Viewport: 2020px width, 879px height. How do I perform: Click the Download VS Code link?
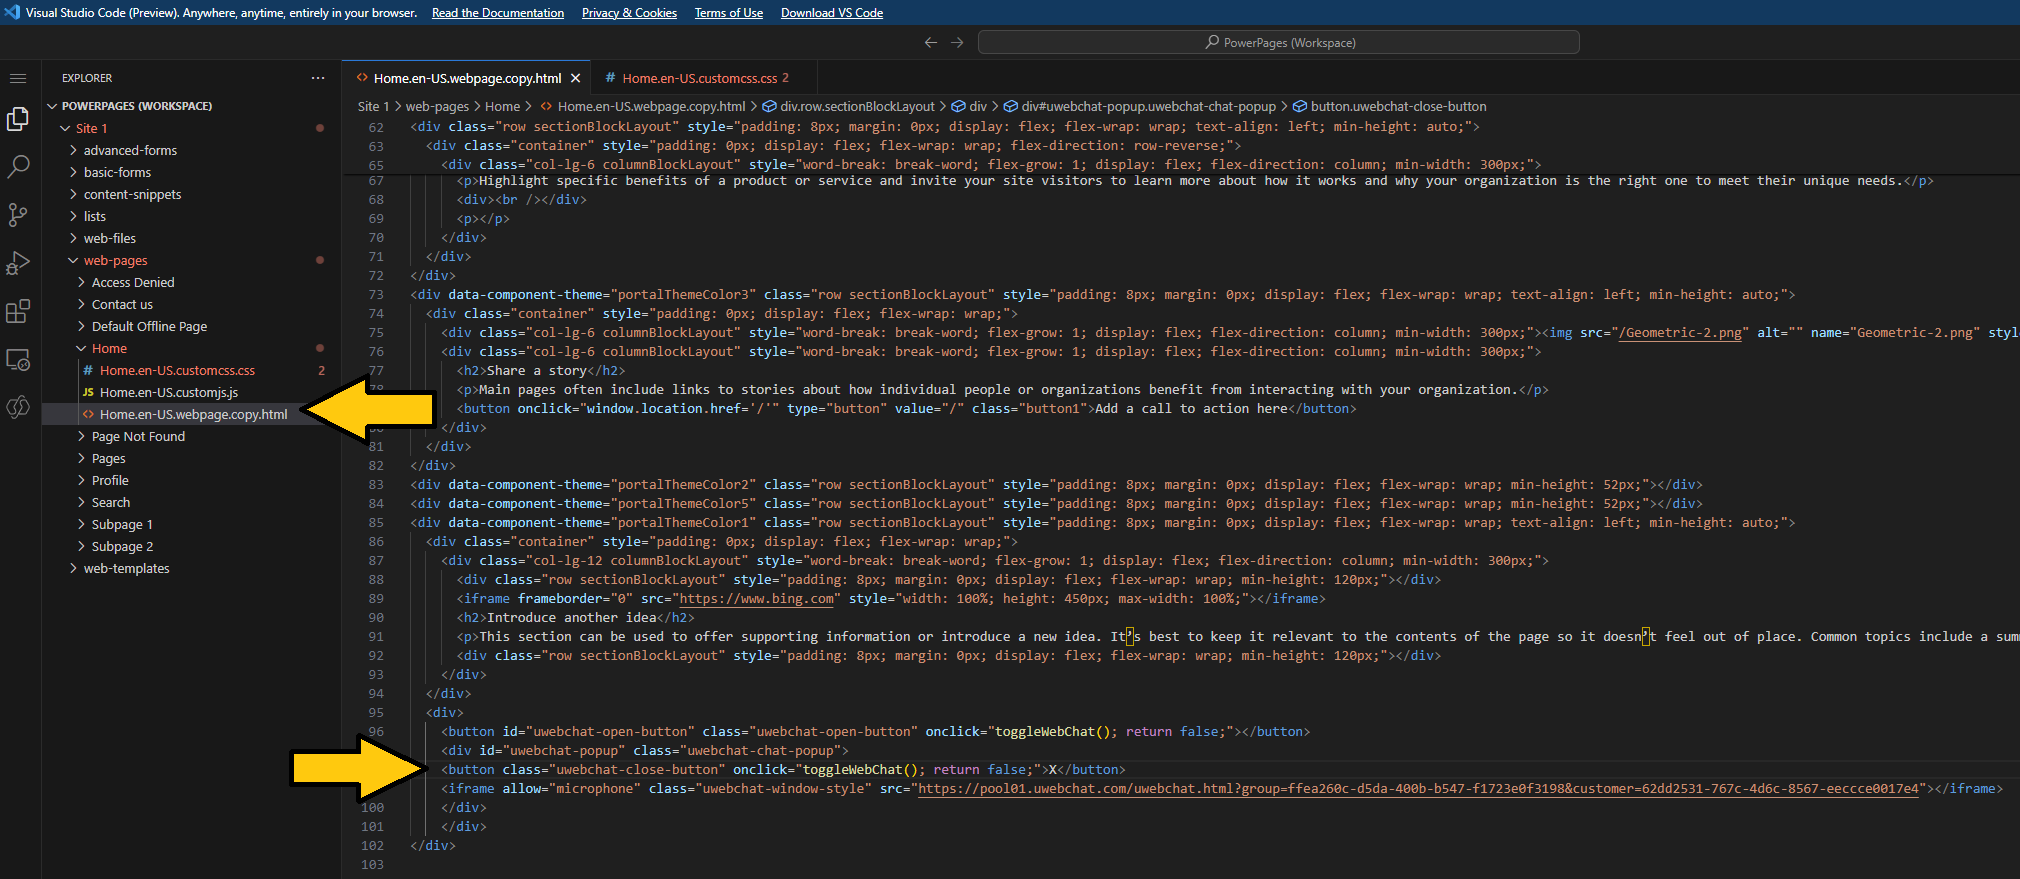(832, 13)
